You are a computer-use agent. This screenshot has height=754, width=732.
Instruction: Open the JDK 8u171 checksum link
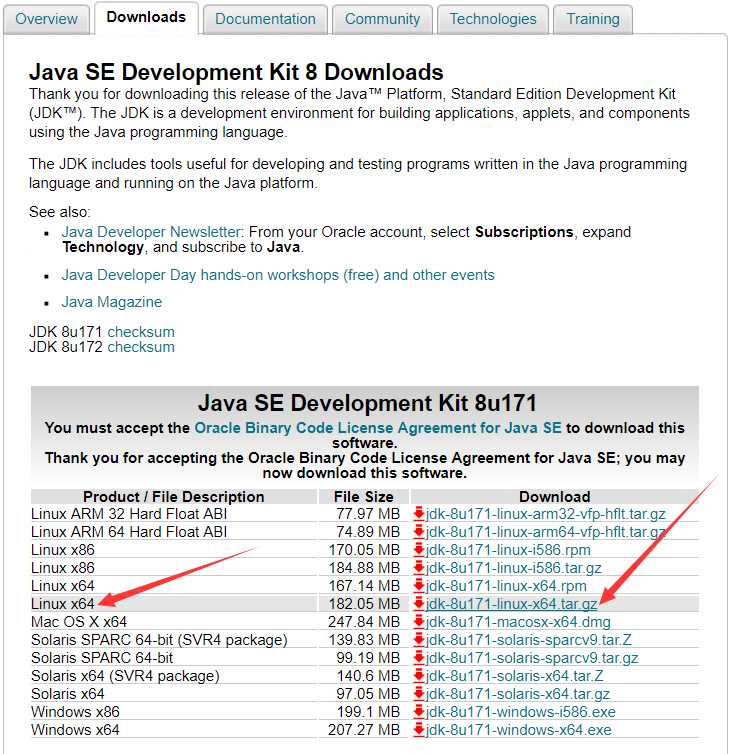click(141, 332)
